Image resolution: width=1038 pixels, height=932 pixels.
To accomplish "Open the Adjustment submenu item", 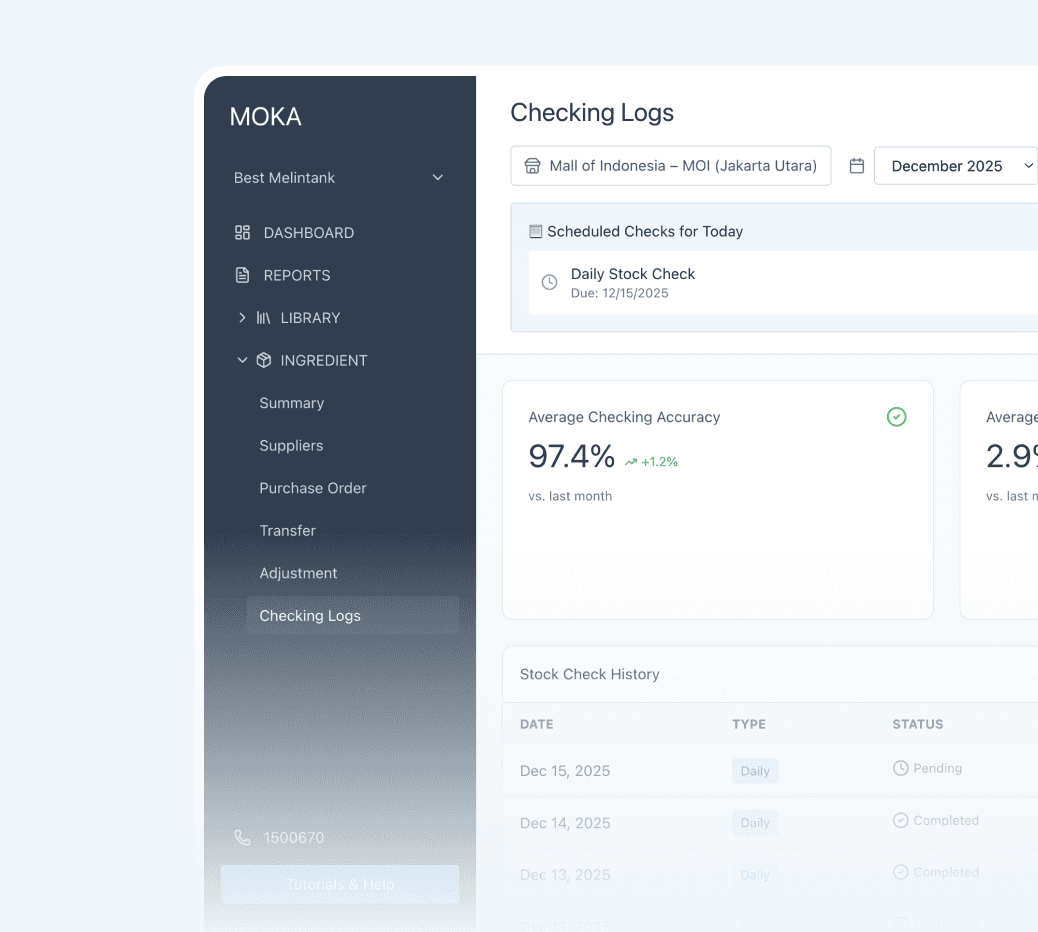I will [x=298, y=573].
